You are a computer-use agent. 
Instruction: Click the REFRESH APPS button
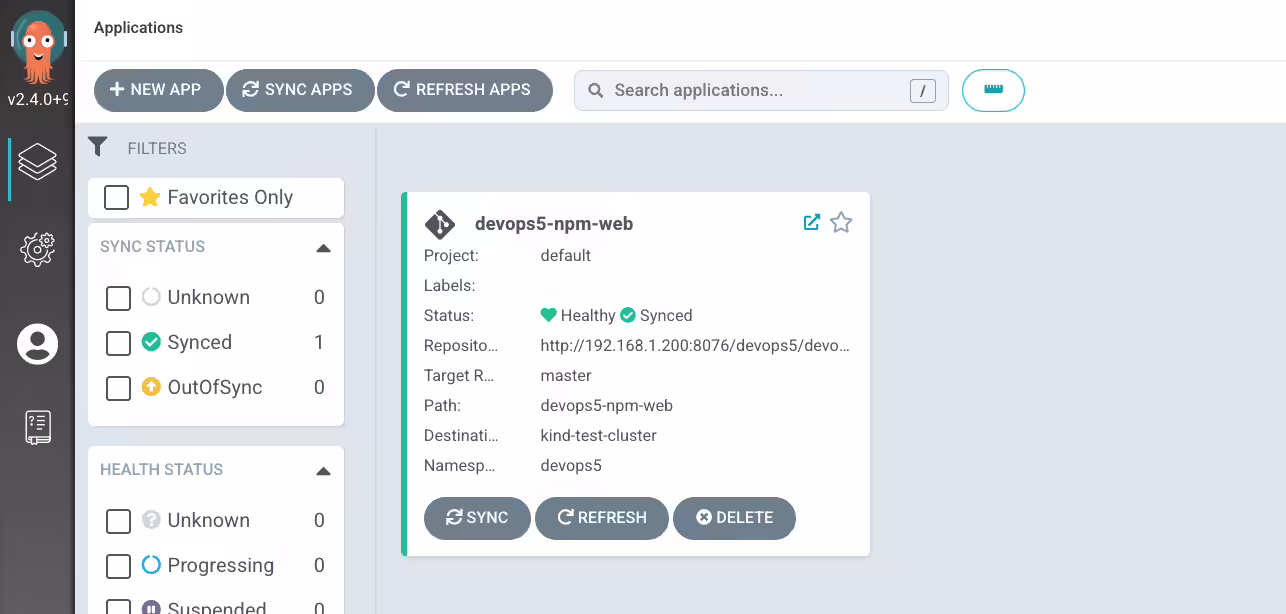pos(464,90)
